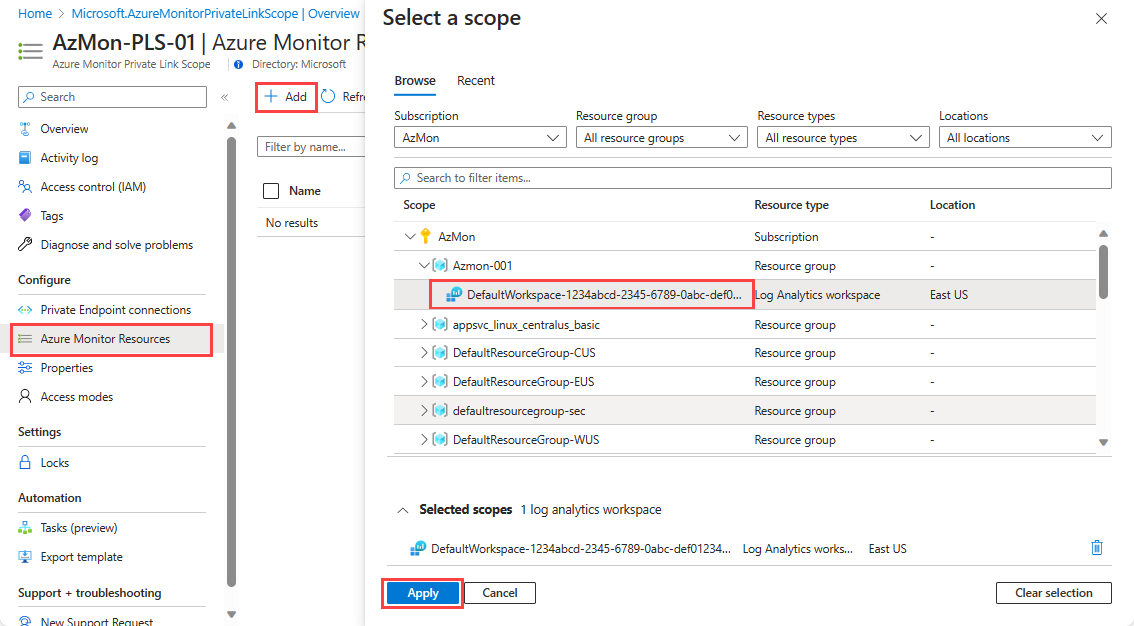This screenshot has width=1134, height=626.
Task: Click the scope list vertical scrollbar thumb
Action: pos(1103,272)
